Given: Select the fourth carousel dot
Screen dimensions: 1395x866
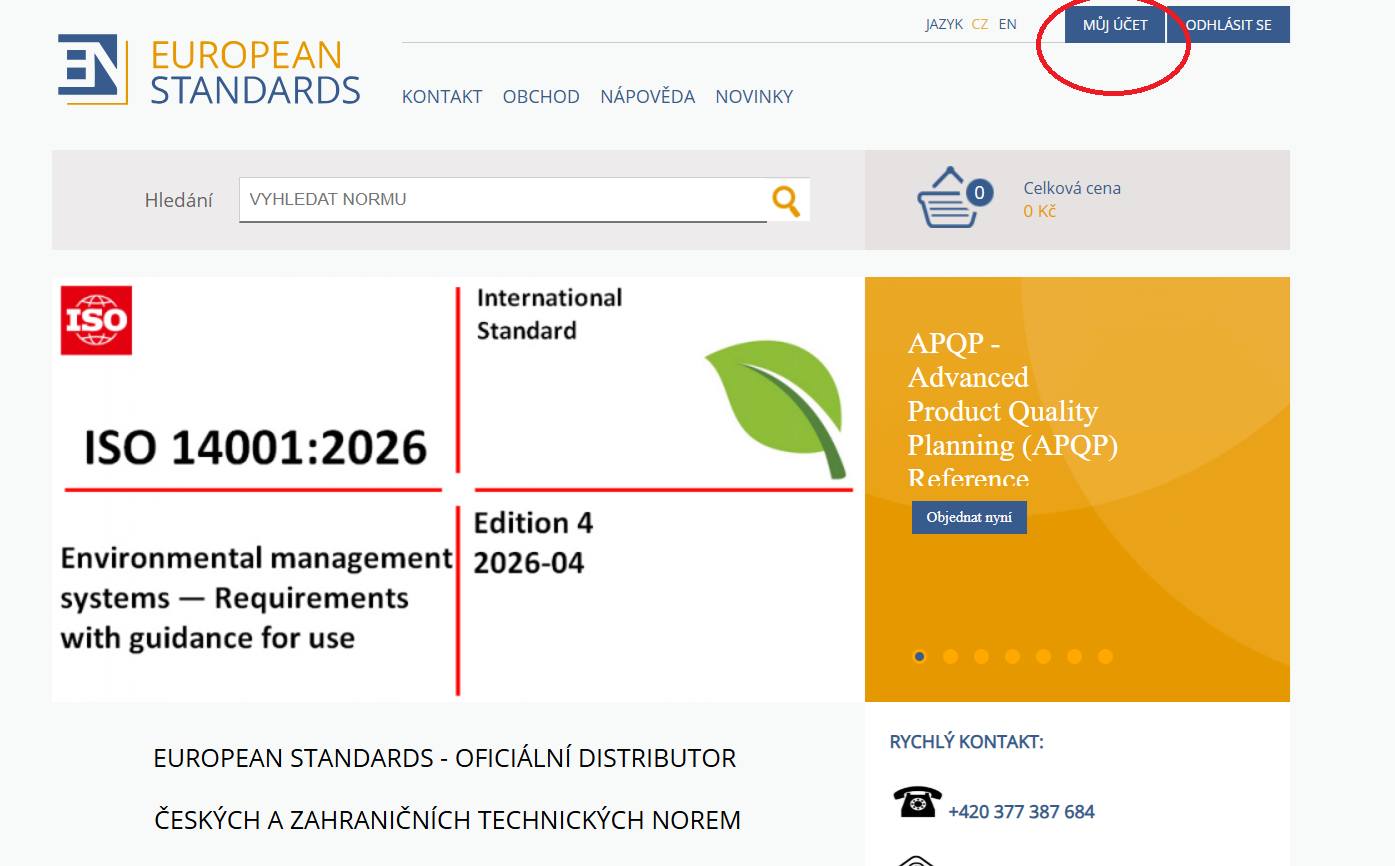Looking at the screenshot, I should click(1012, 657).
